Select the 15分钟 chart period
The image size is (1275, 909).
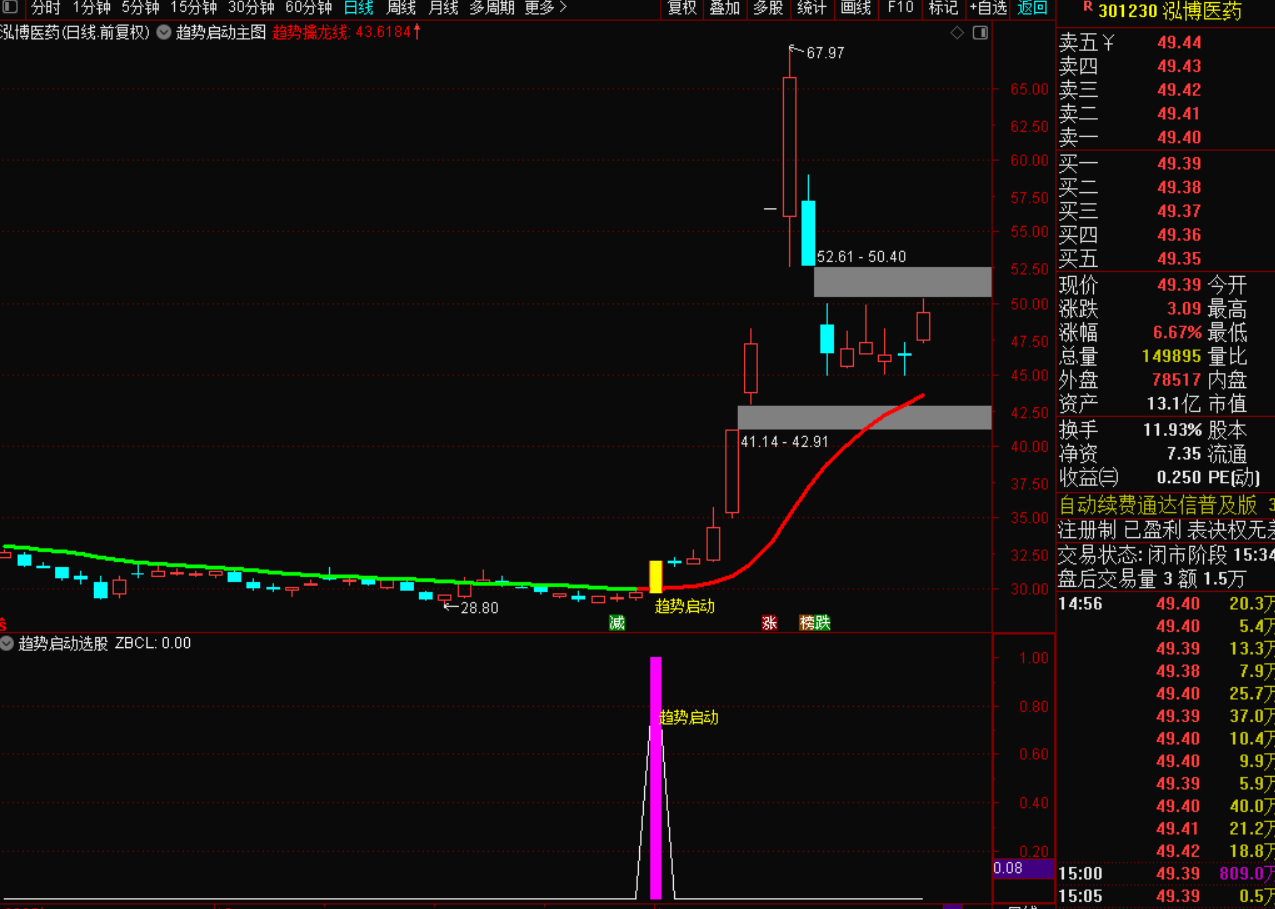pyautogui.click(x=193, y=8)
